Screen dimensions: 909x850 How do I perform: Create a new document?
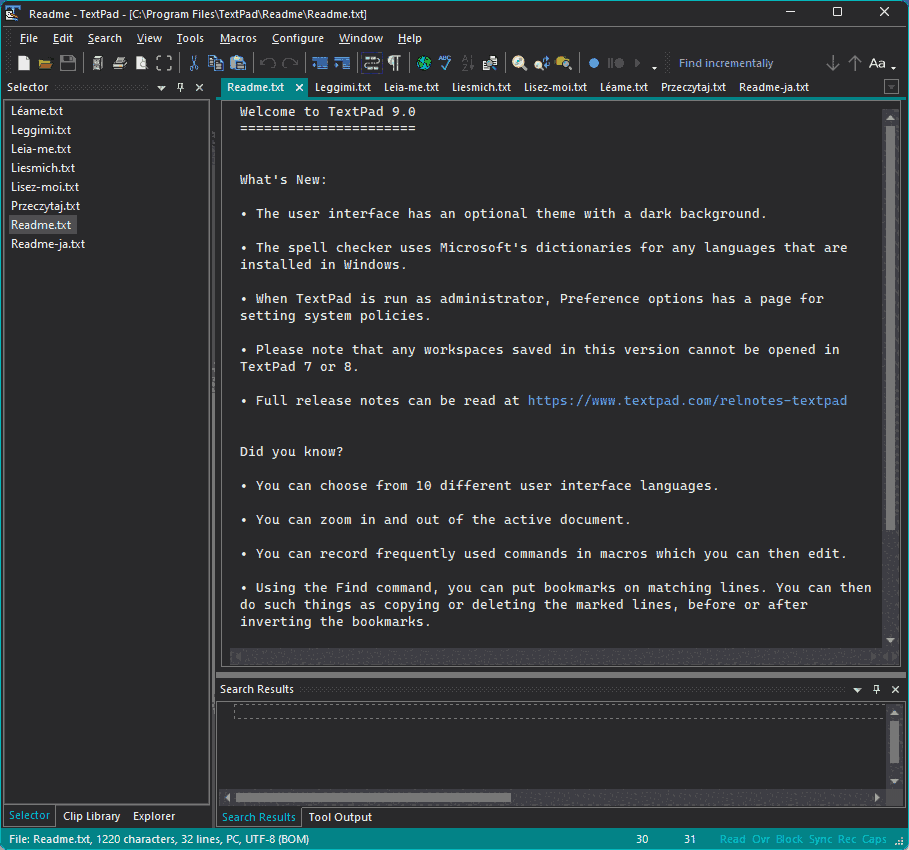[23, 62]
